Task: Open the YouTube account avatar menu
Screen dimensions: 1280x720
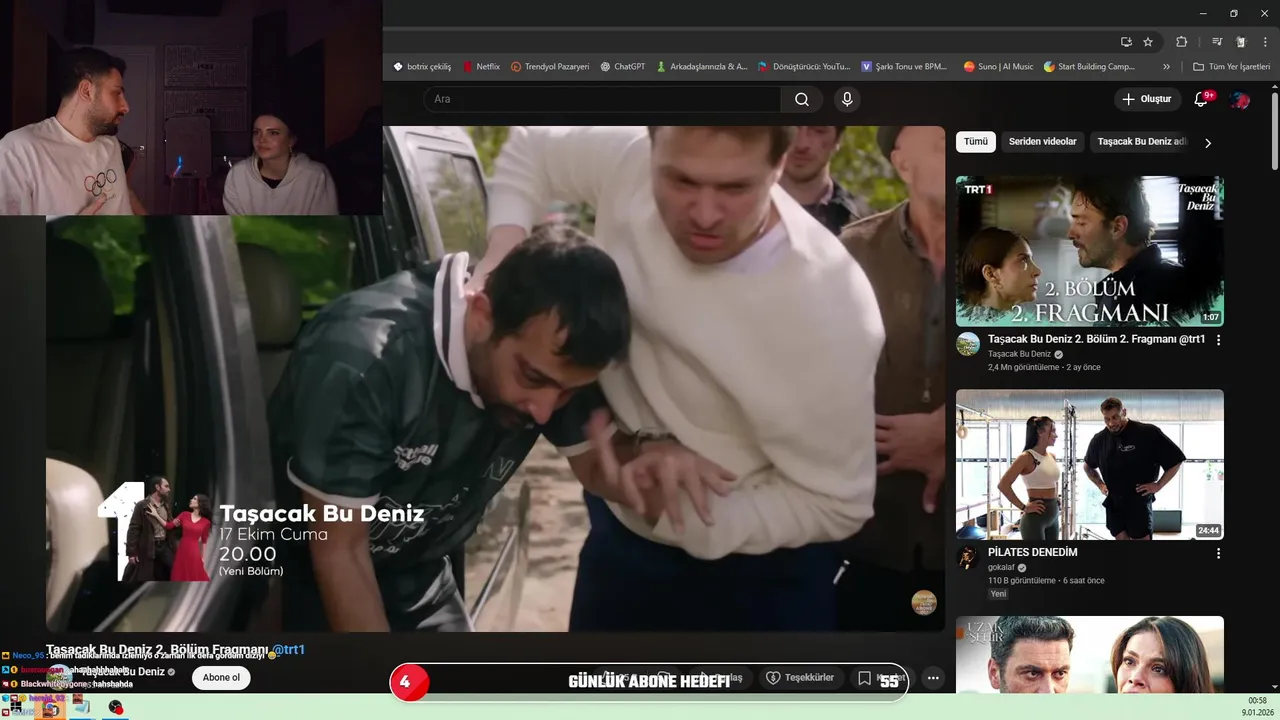Action: point(1240,99)
